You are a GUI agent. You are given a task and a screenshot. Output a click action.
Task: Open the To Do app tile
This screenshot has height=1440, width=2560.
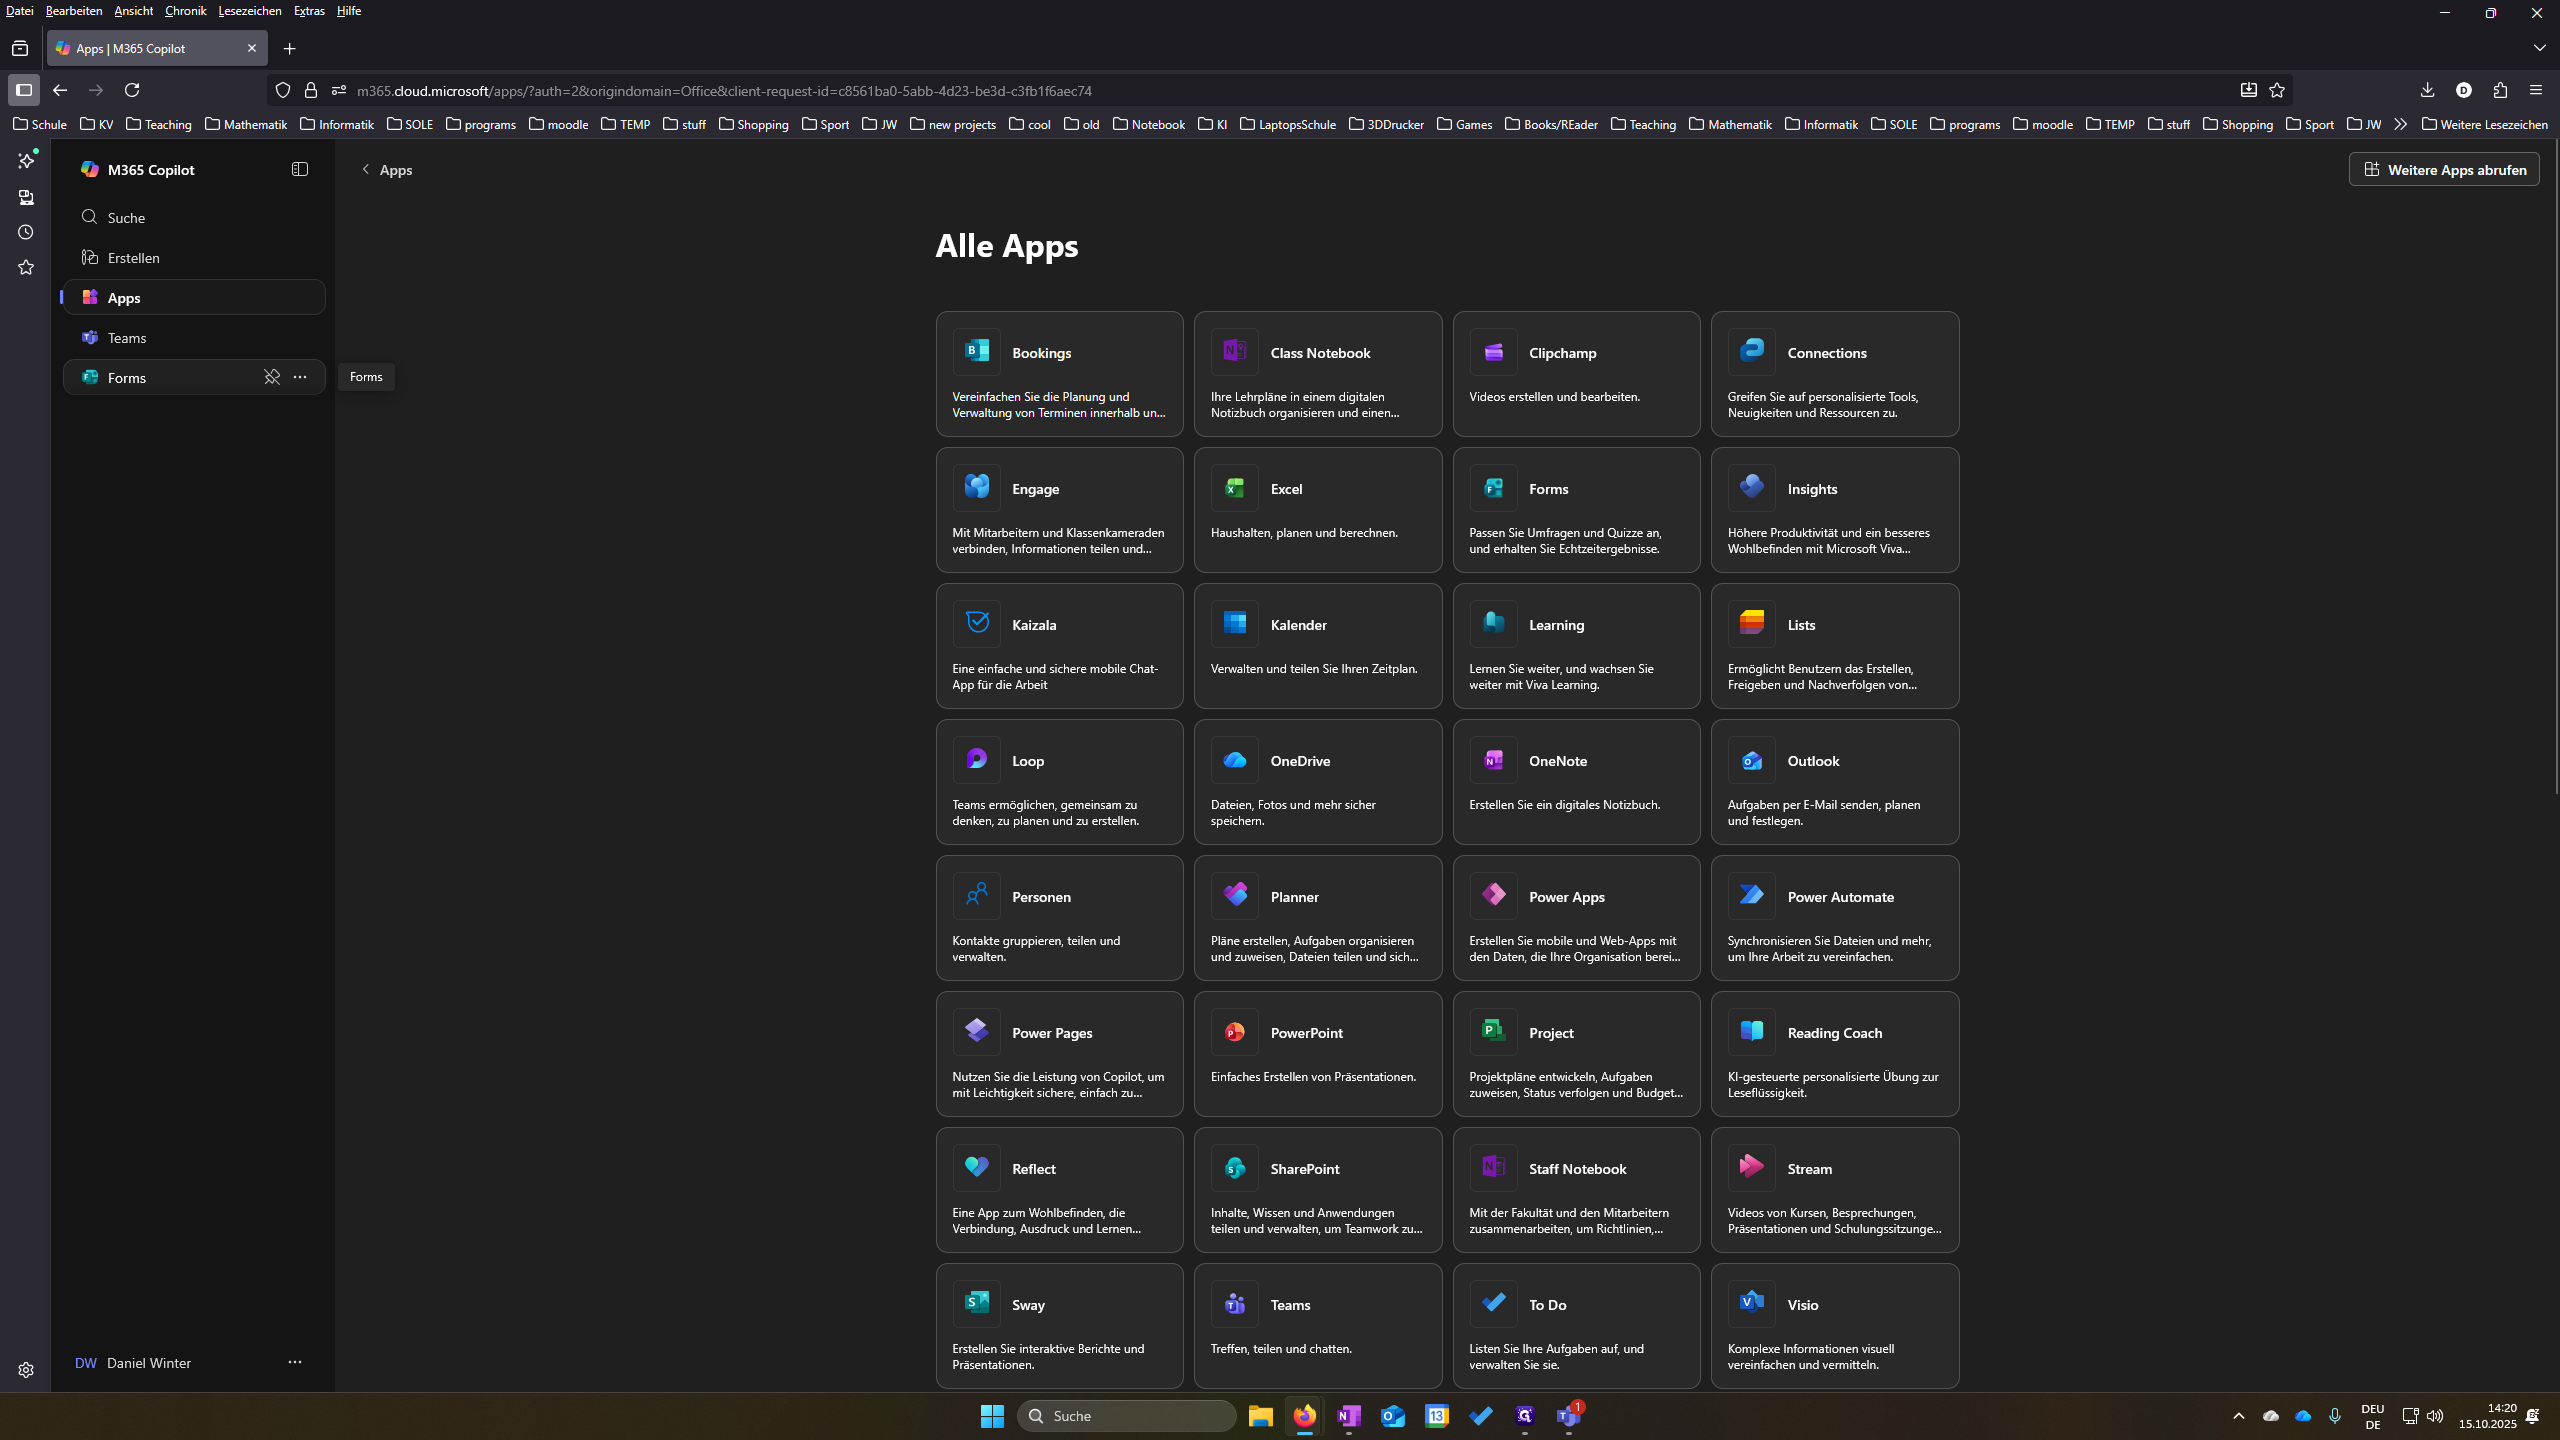point(1576,1326)
